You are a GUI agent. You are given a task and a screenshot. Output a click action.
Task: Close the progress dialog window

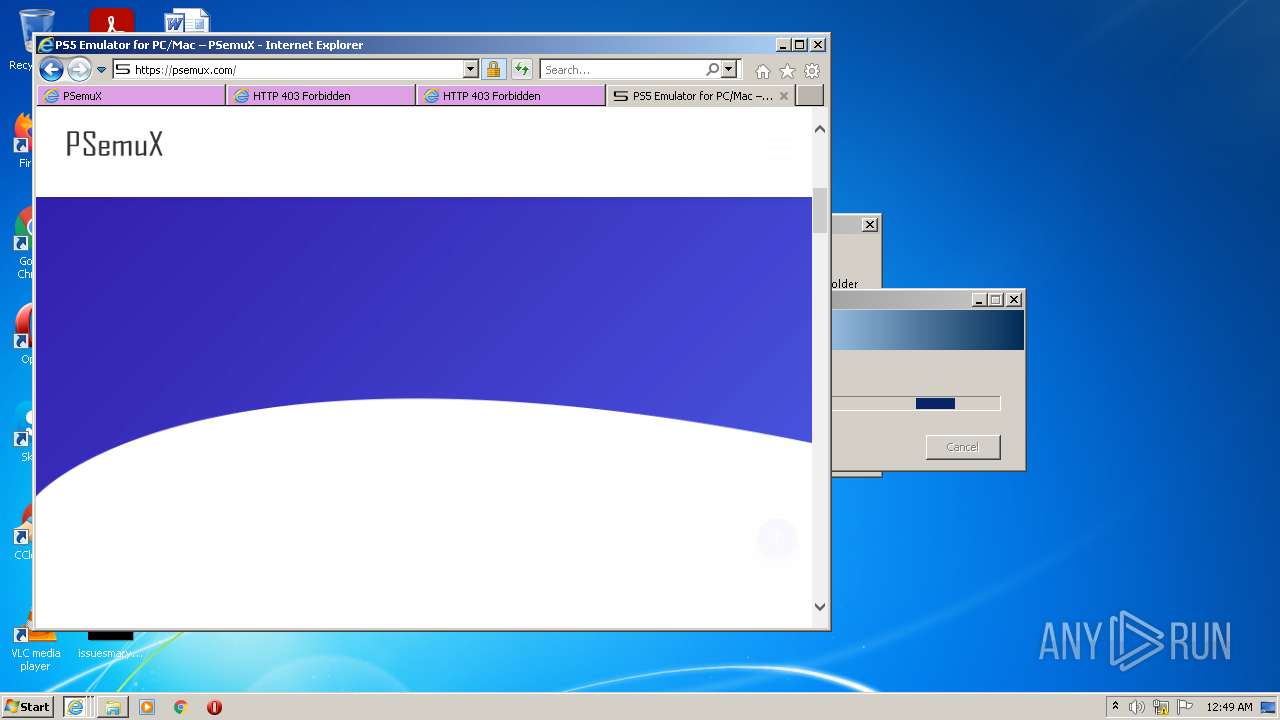[x=1014, y=300]
